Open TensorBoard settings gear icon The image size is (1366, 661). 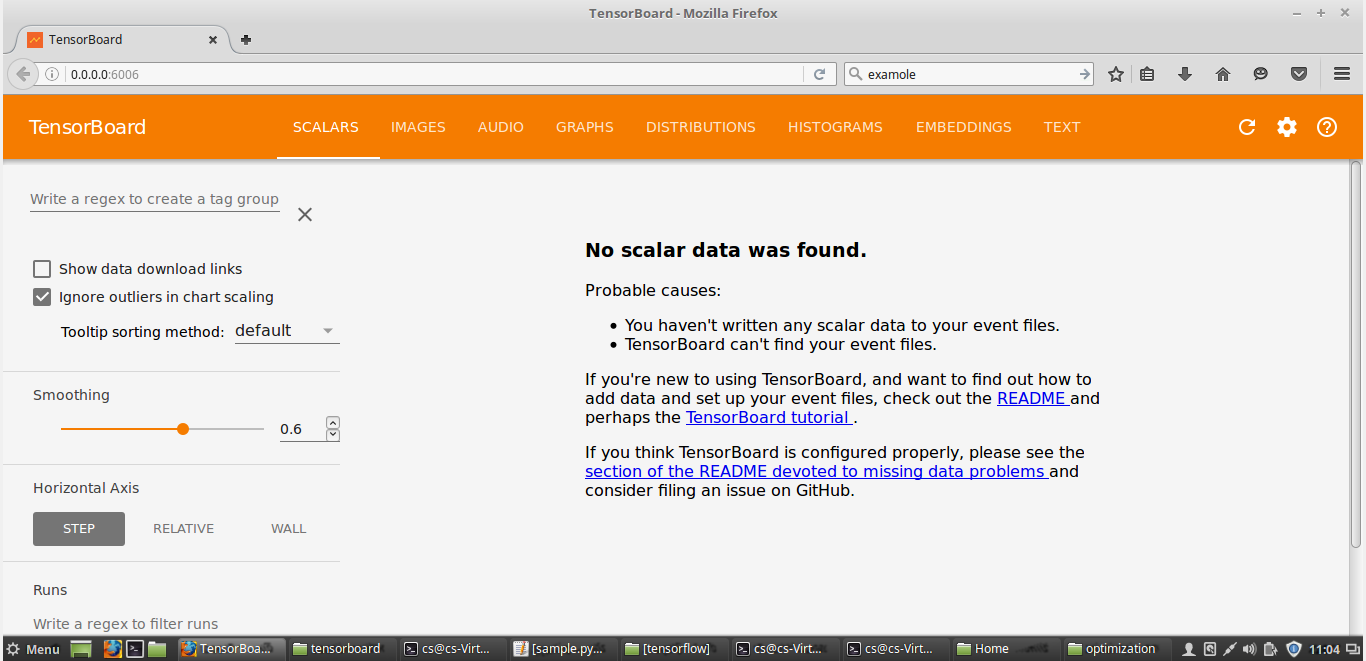(x=1287, y=127)
